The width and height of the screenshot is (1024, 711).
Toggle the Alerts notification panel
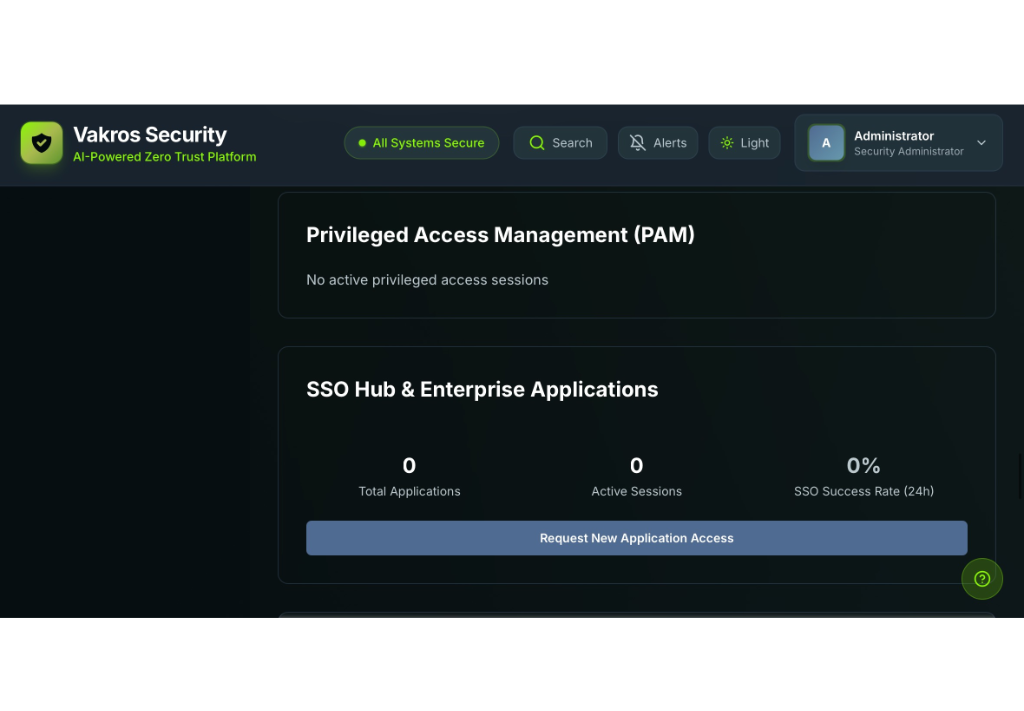point(657,142)
